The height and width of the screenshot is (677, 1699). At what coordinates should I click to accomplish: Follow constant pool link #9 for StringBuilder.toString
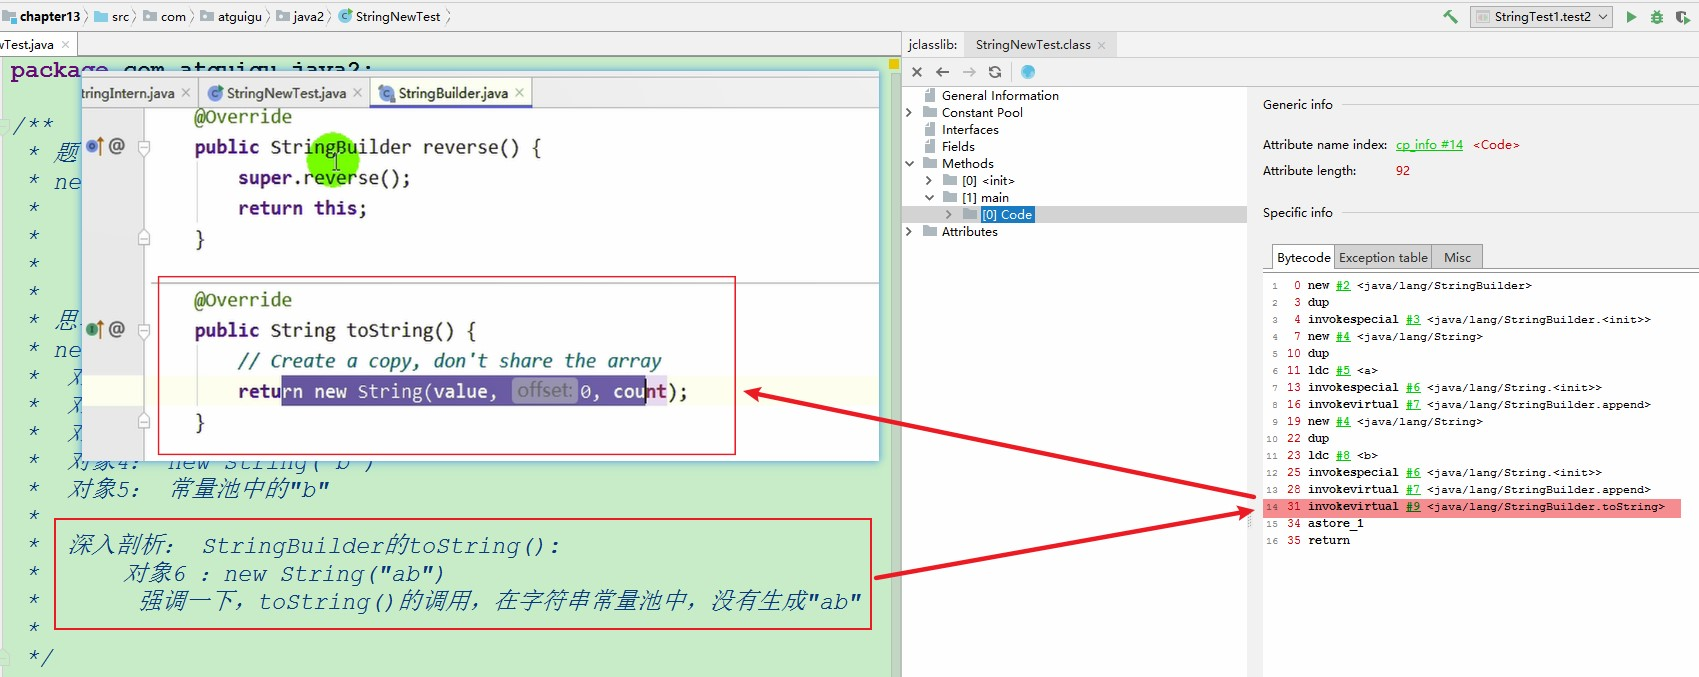(1413, 507)
